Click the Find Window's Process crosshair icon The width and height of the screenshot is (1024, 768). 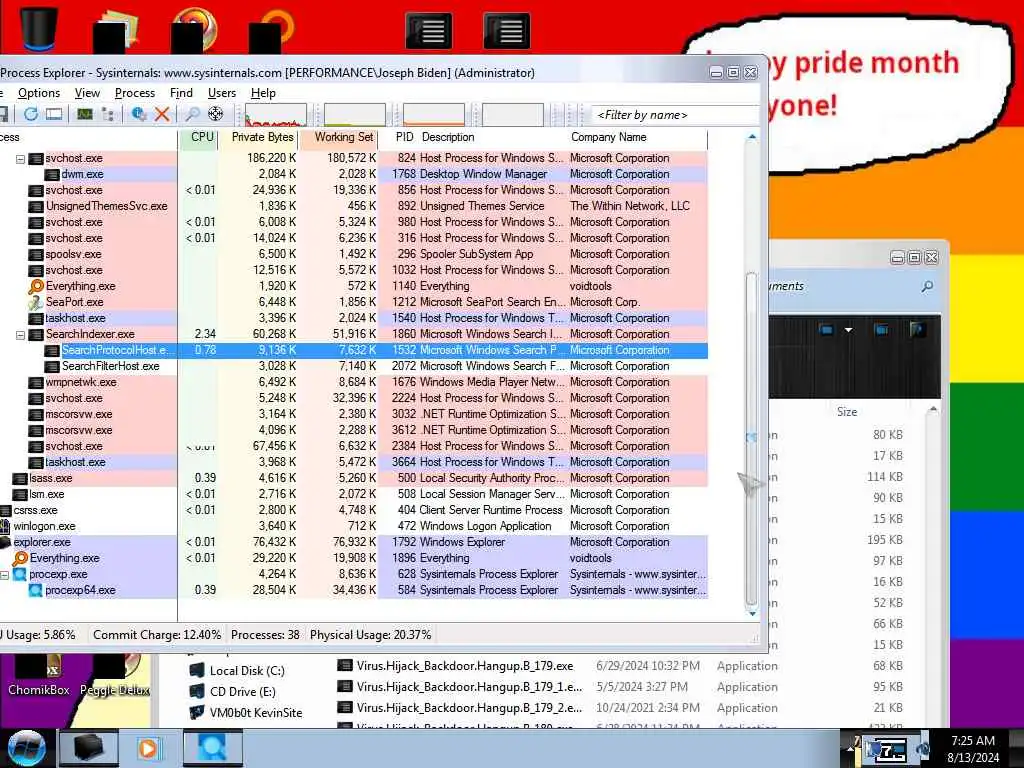point(216,114)
